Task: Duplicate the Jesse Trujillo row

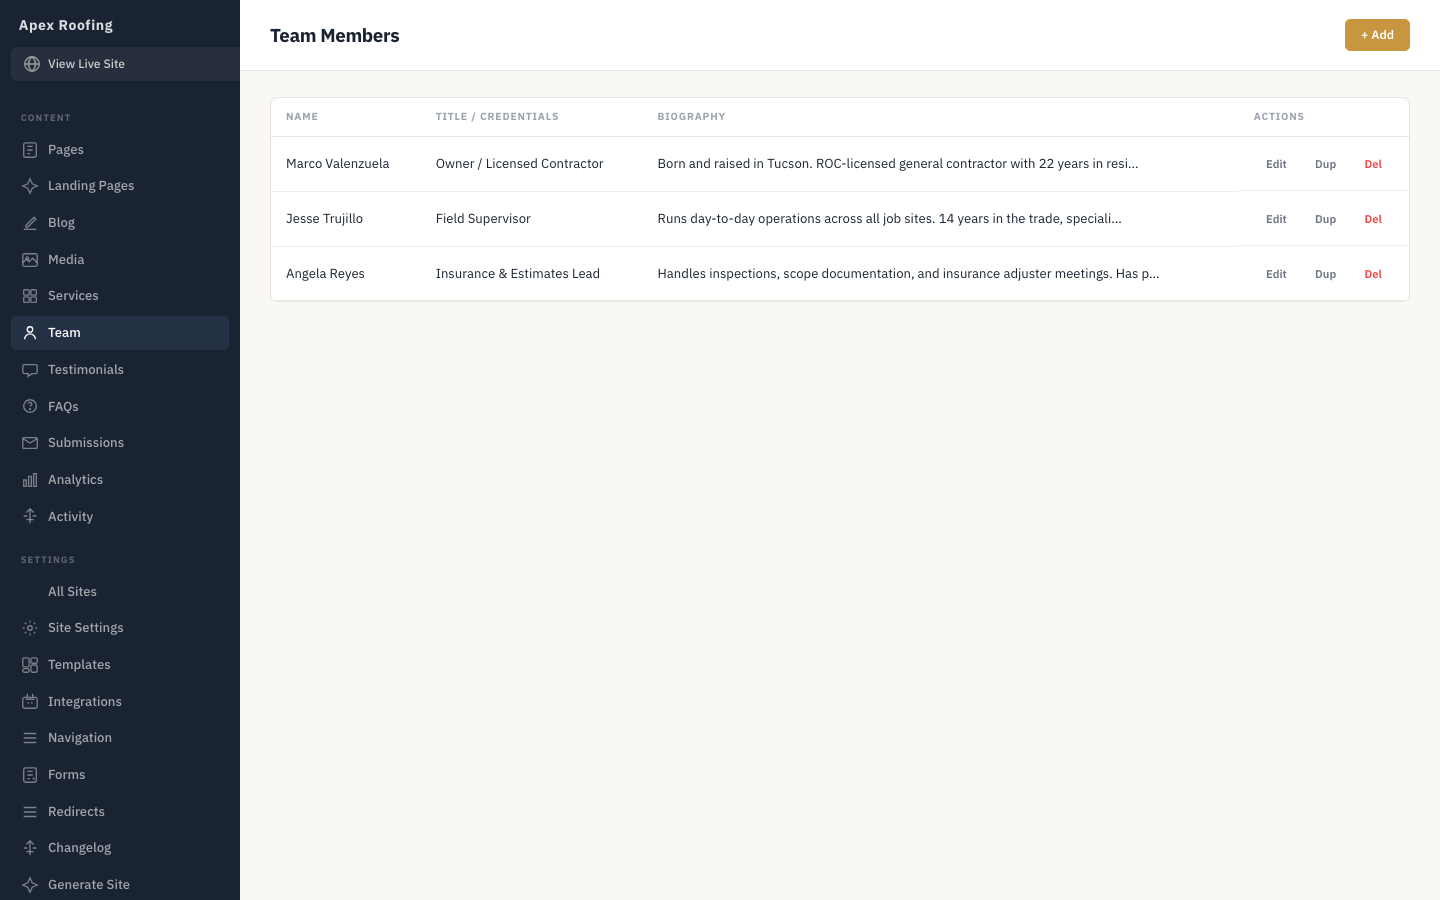Action: coord(1325,219)
